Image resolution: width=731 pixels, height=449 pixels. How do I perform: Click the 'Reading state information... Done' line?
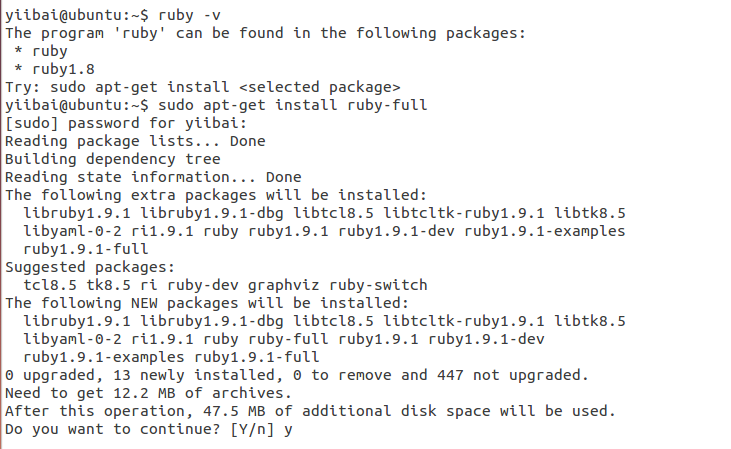click(x=153, y=177)
